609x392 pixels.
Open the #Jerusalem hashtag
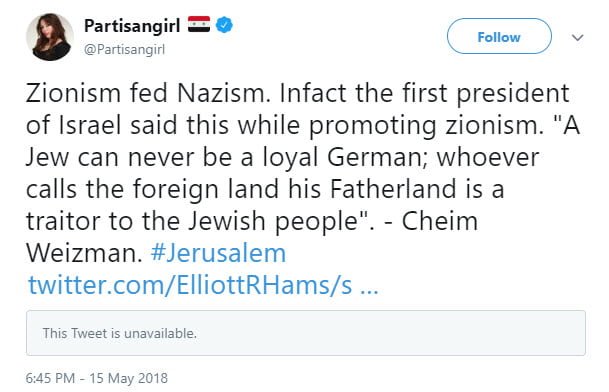point(218,253)
